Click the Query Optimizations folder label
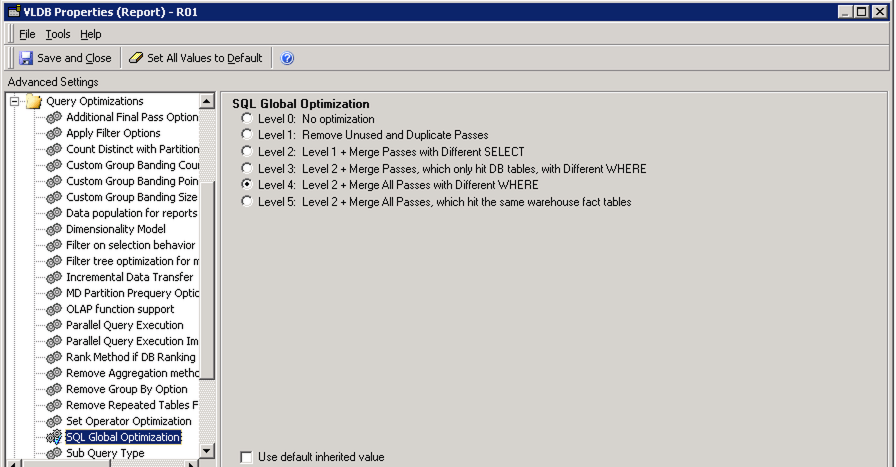 coord(95,101)
